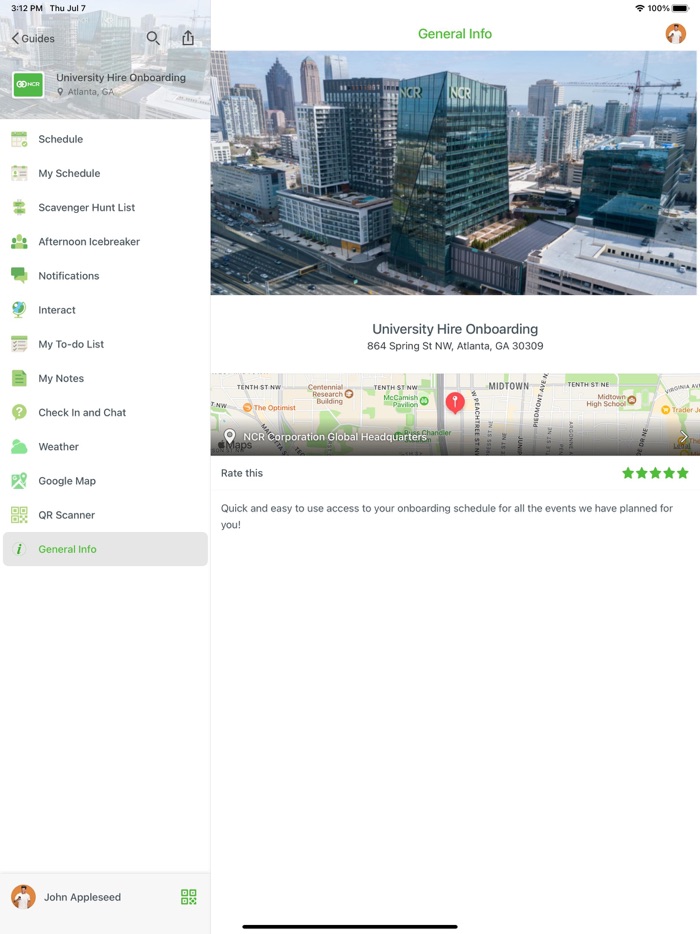Tap the NCR building header photo
700x934 pixels.
pyautogui.click(x=455, y=172)
